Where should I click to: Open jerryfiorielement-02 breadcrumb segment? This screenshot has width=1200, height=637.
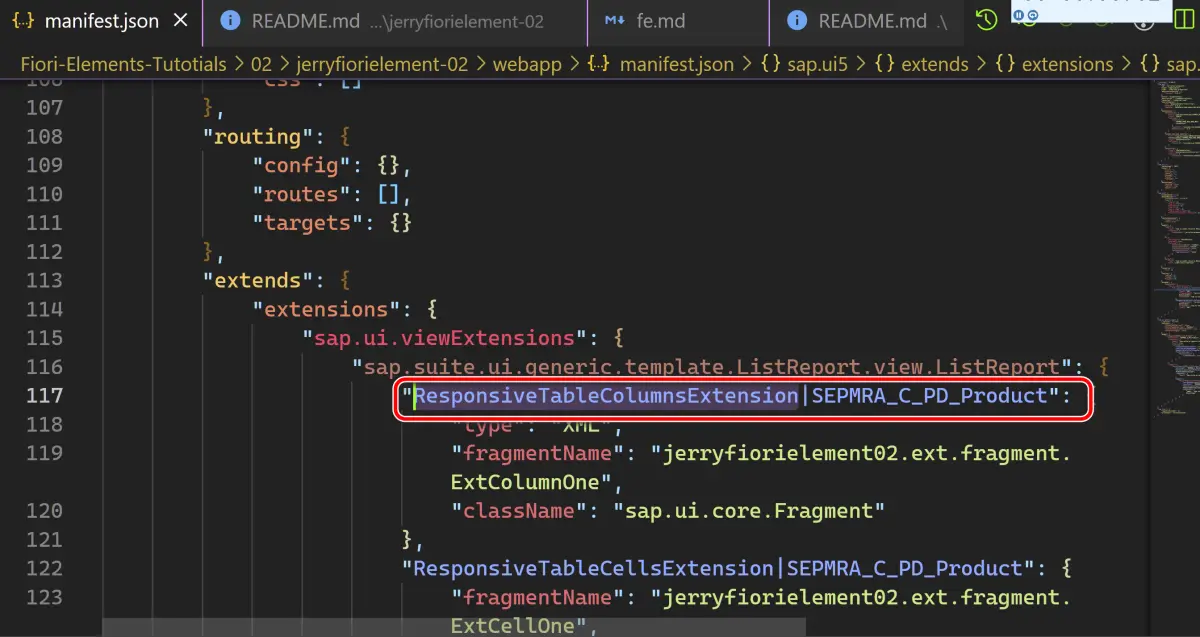382,64
